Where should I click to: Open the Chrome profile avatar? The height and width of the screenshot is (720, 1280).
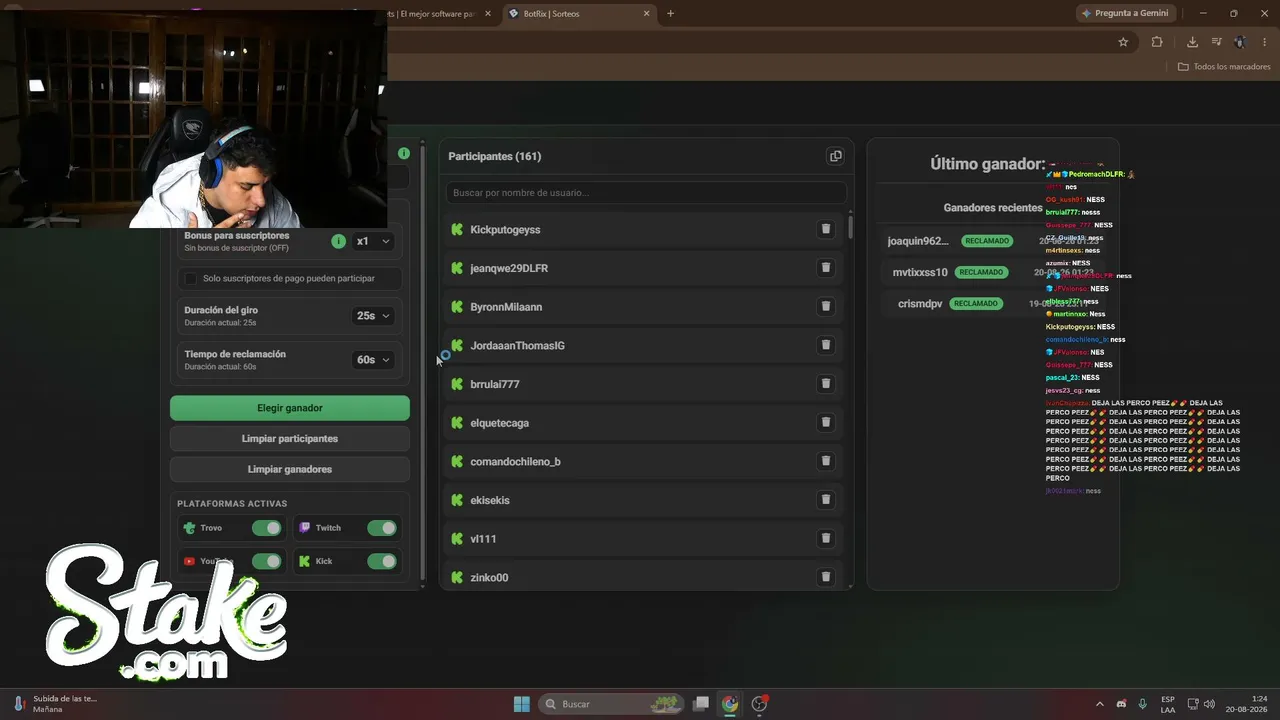pyautogui.click(x=1240, y=42)
